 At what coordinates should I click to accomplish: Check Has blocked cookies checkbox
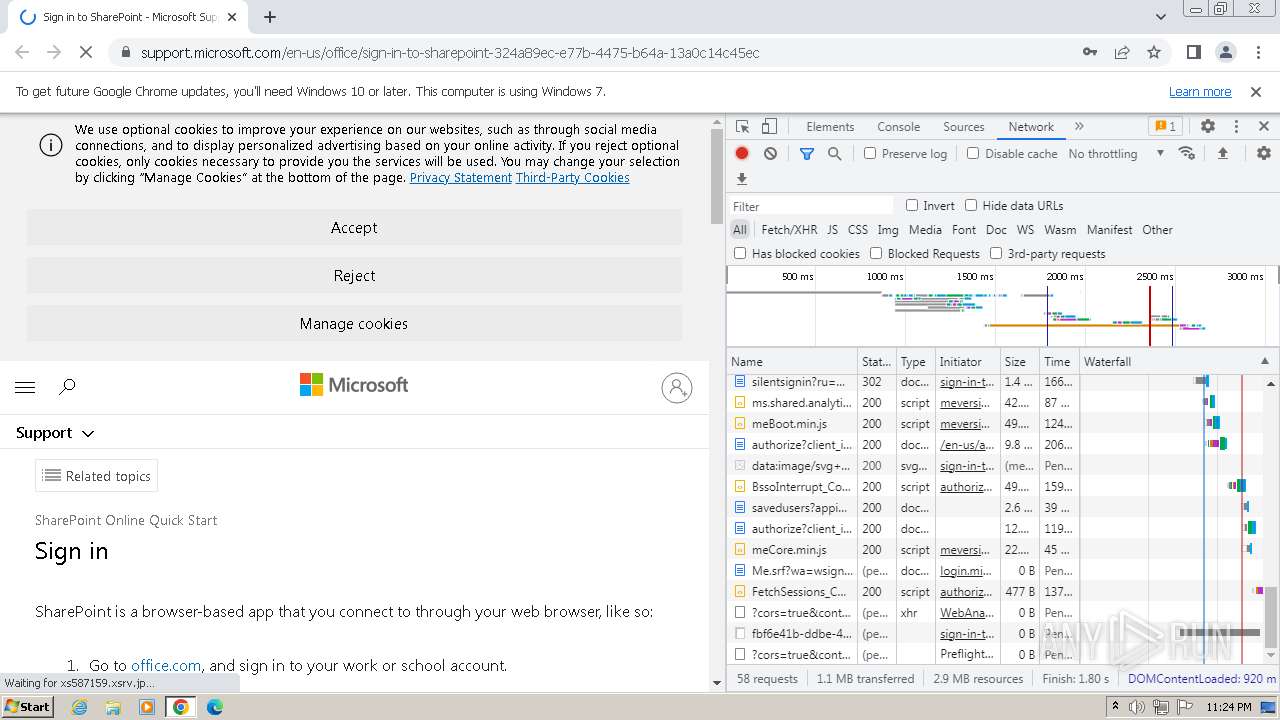[740, 253]
